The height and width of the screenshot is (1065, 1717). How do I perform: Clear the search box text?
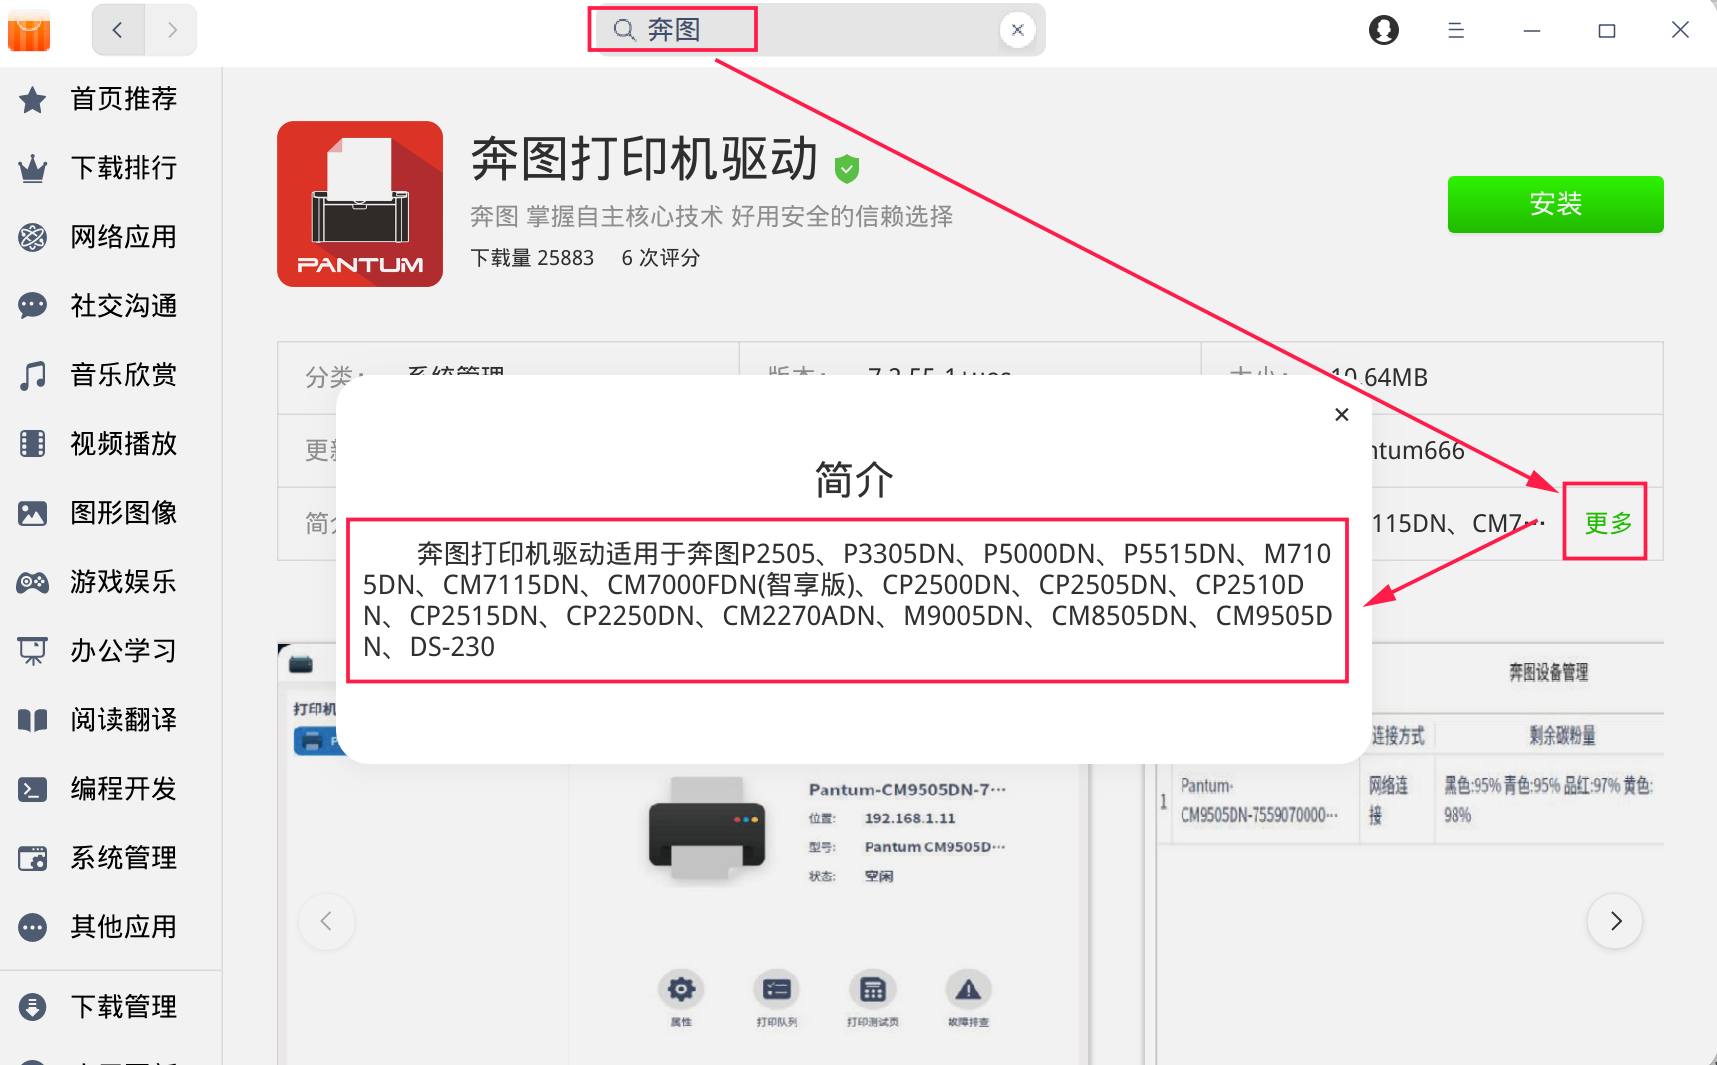[x=1017, y=30]
